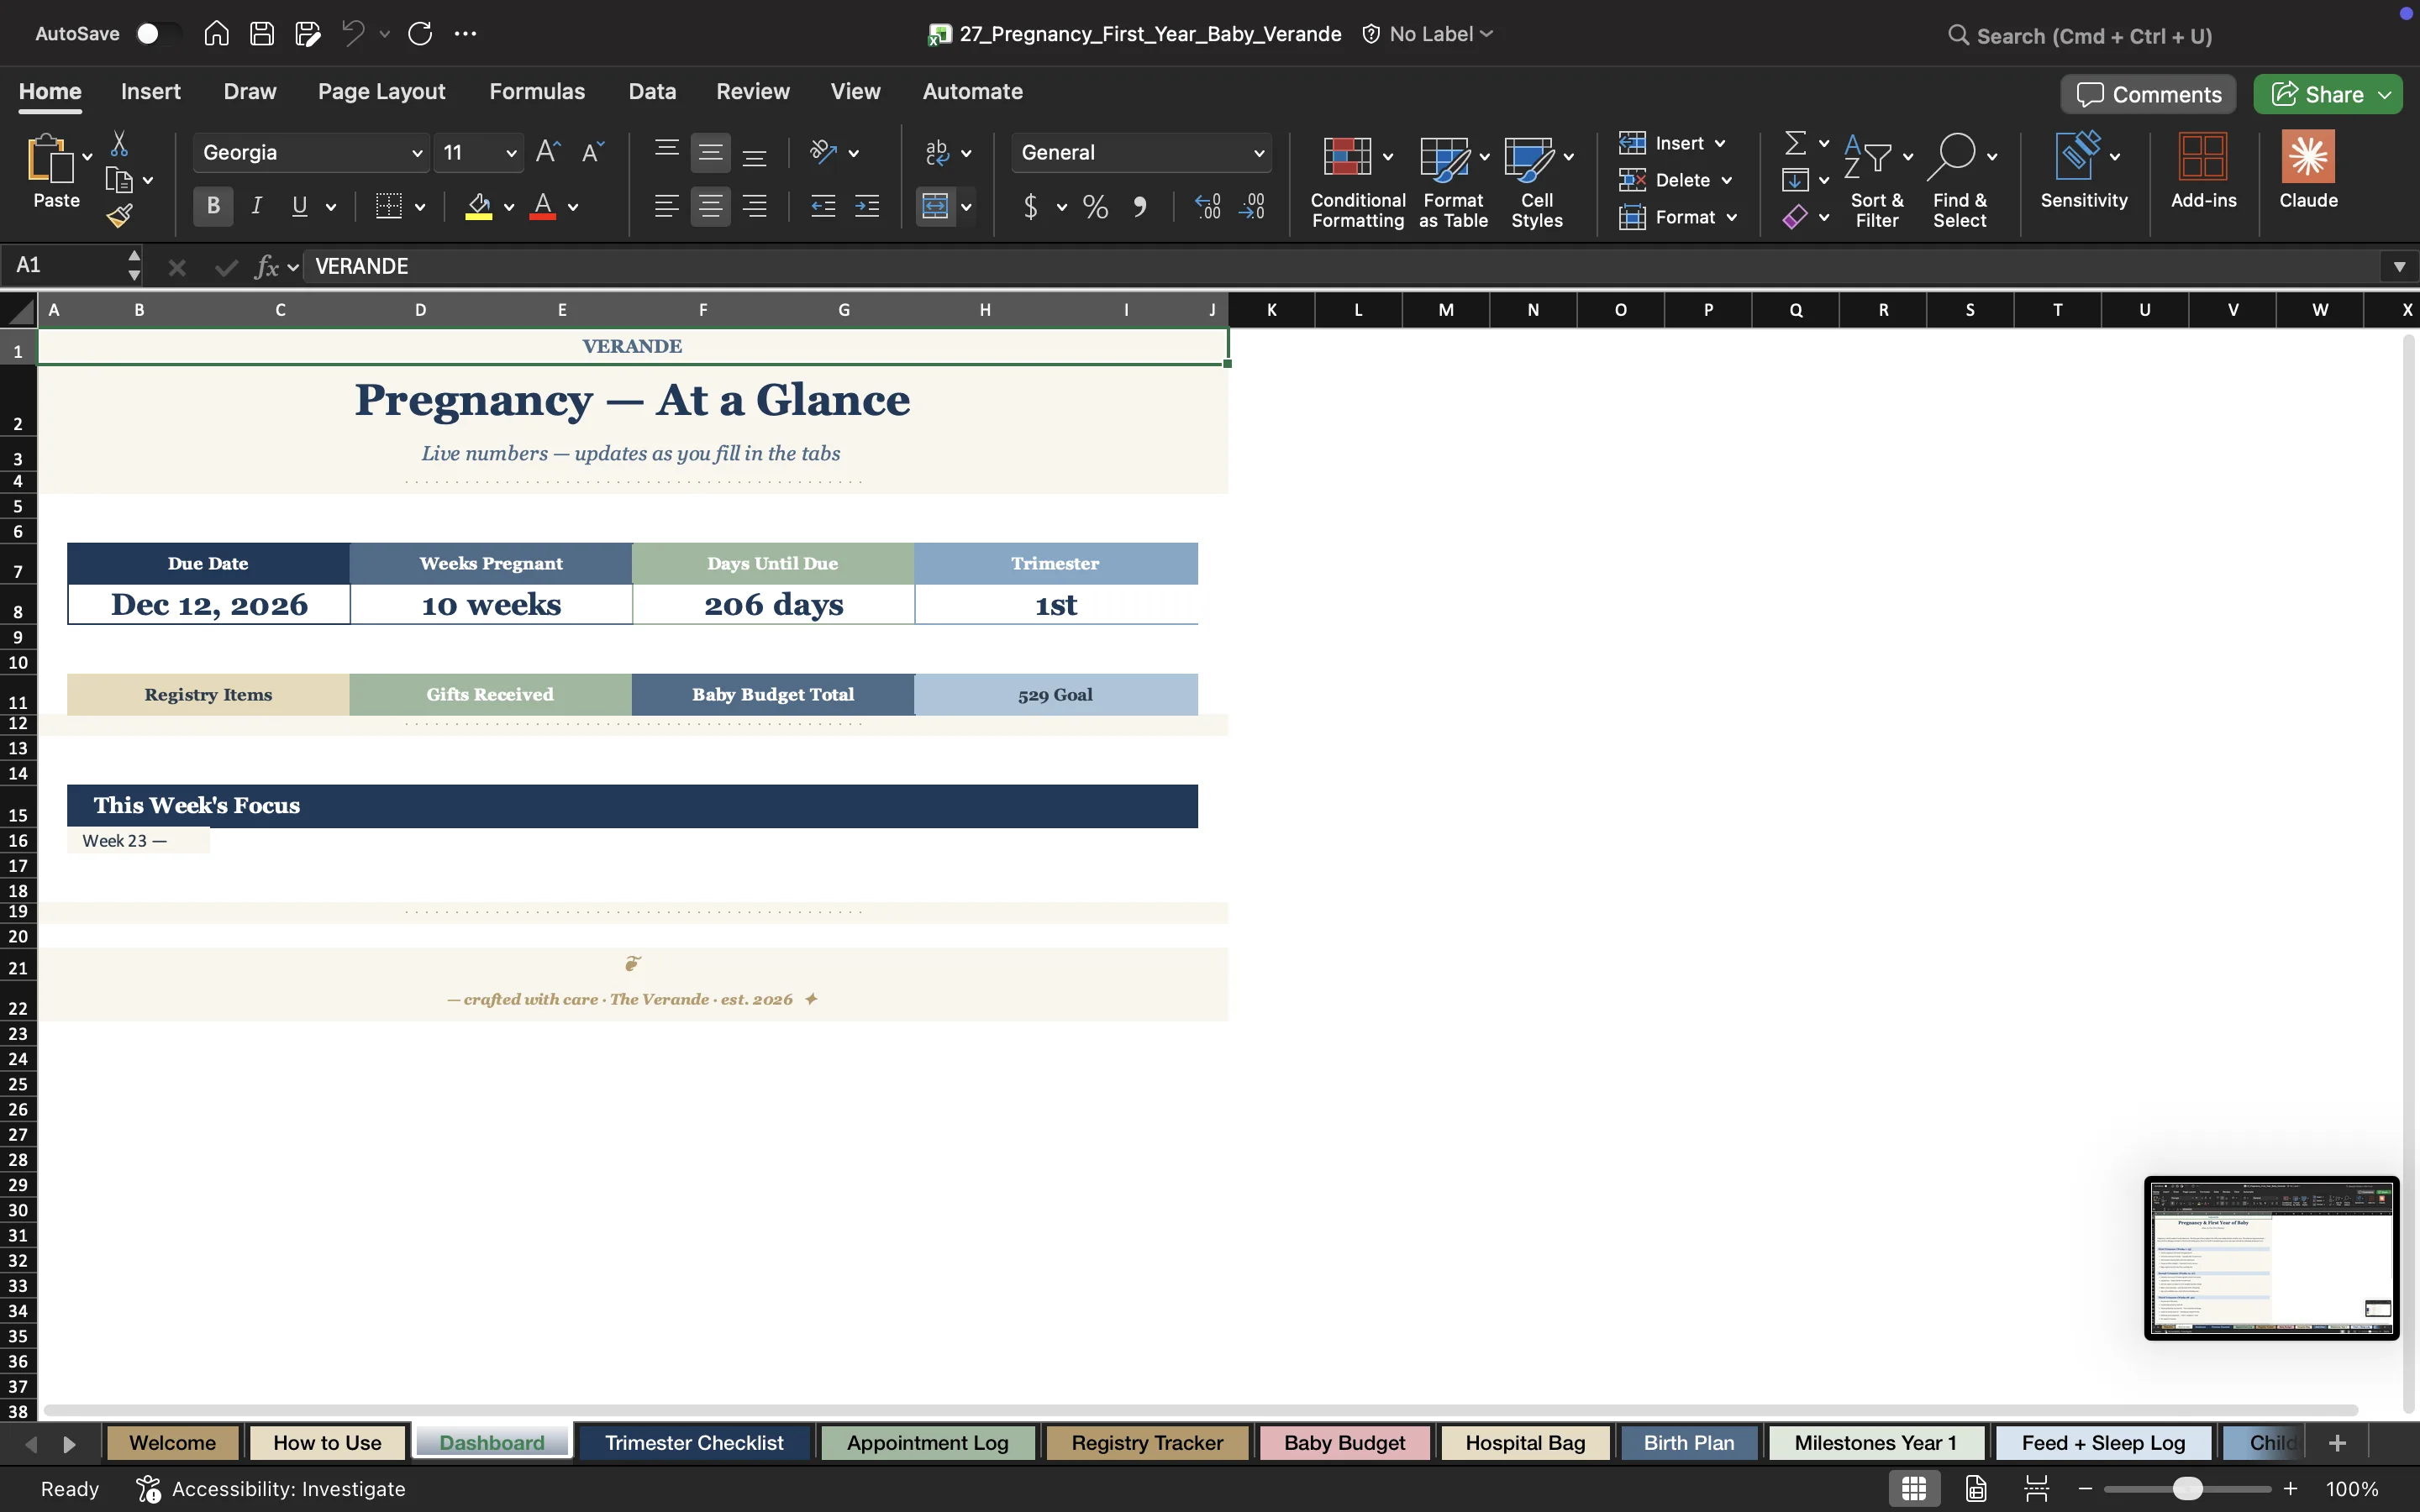The height and width of the screenshot is (1512, 2420).
Task: Switch to Normal view in status bar
Action: coord(1914,1488)
